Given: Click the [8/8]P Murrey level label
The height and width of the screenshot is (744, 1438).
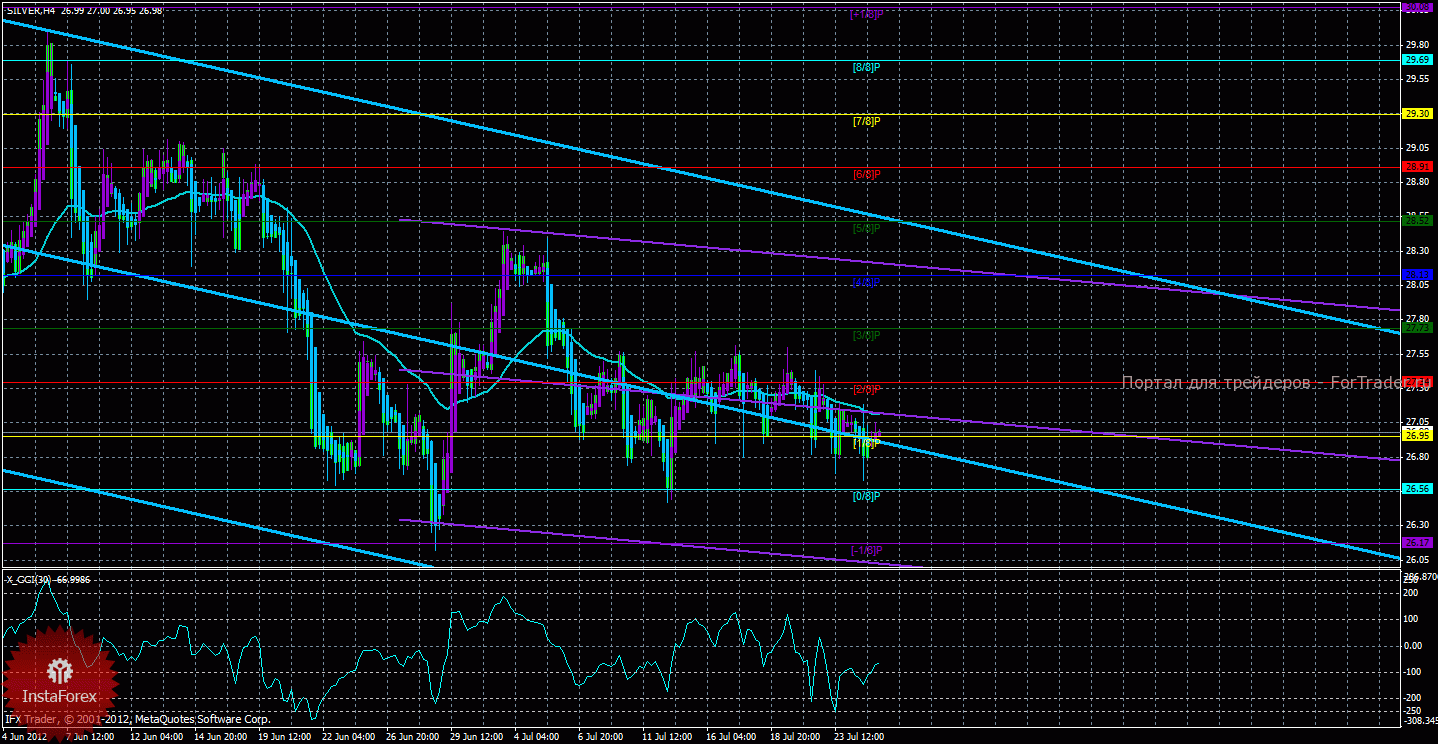Looking at the screenshot, I should point(866,67).
